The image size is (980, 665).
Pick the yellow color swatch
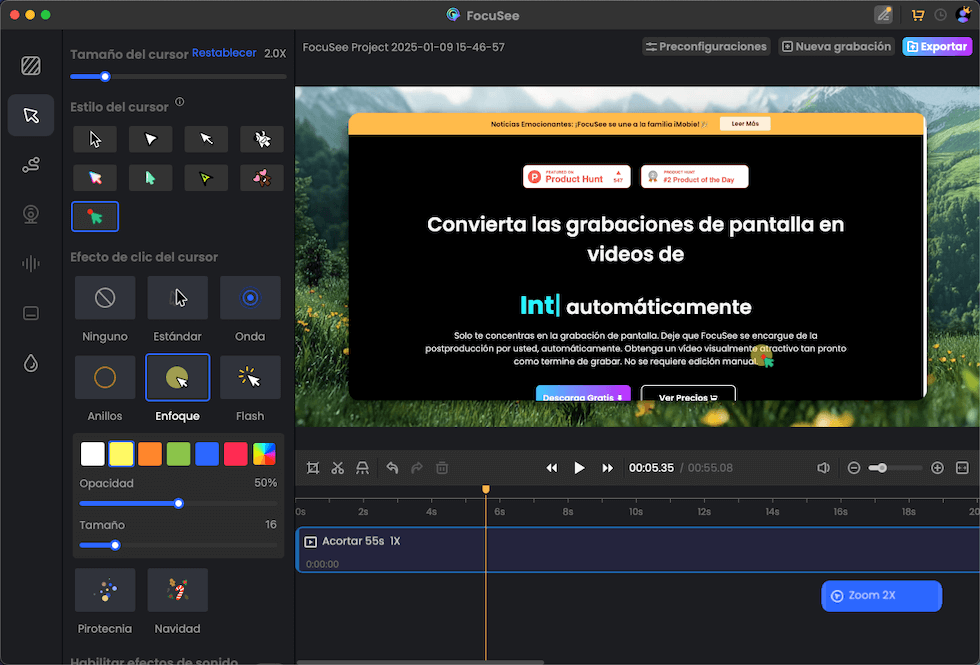coord(121,454)
